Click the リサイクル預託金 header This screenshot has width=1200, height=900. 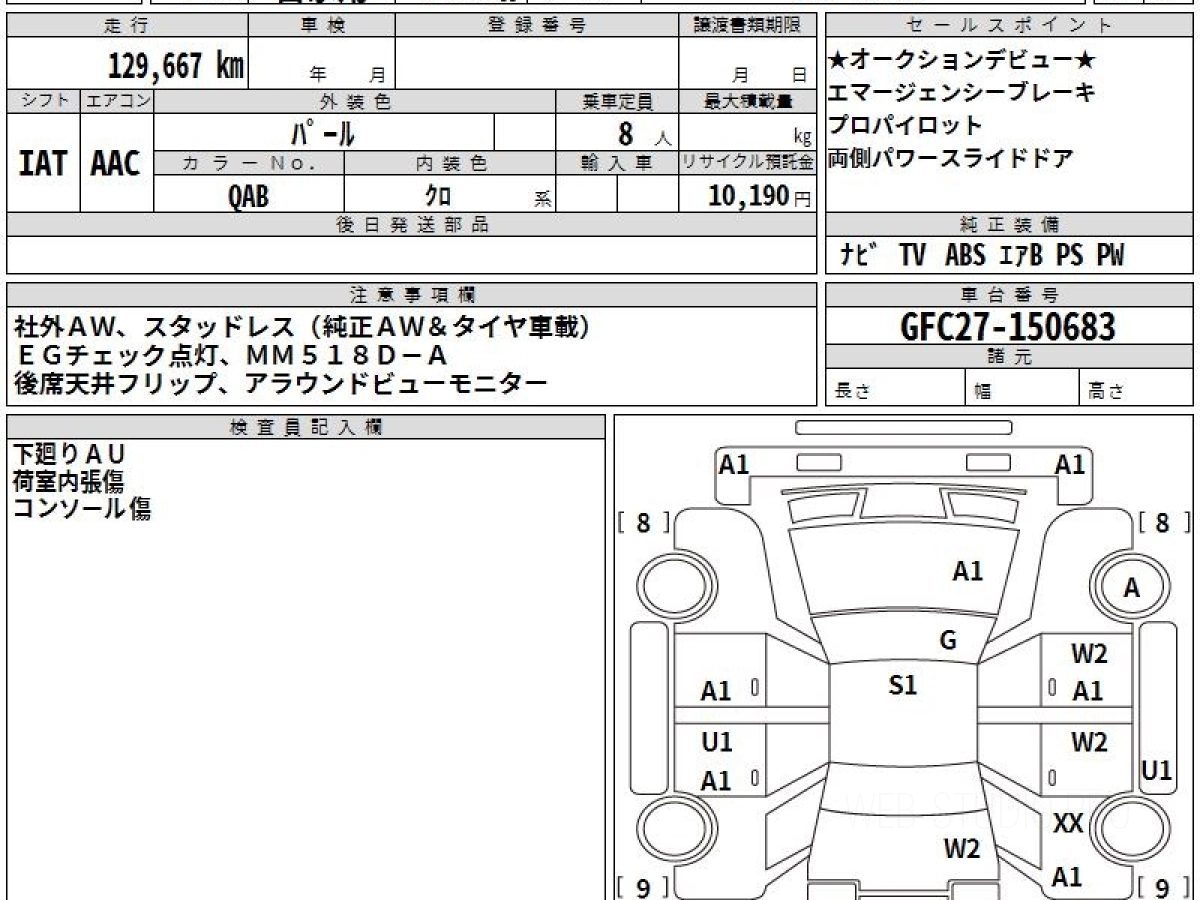click(747, 163)
